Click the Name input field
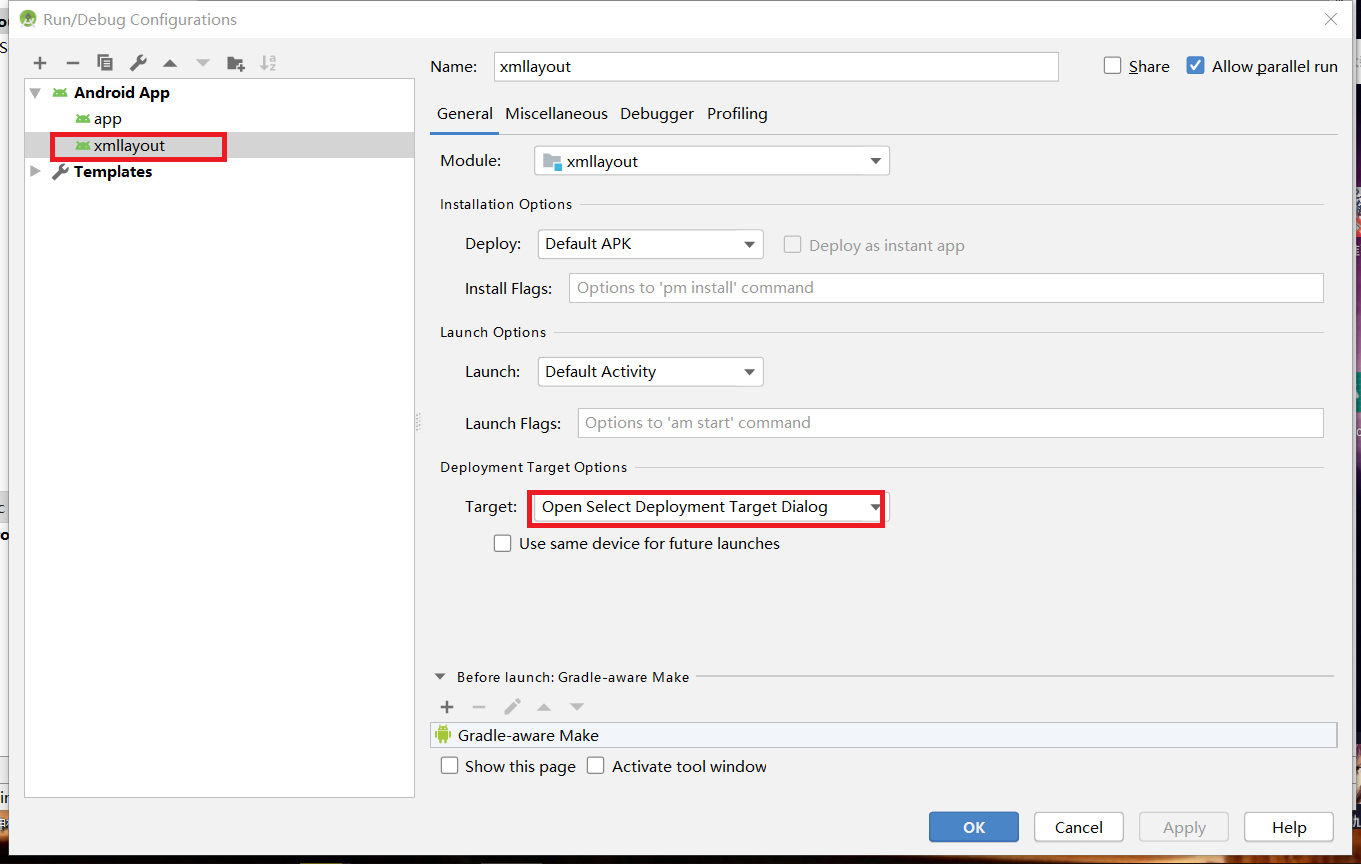The height and width of the screenshot is (864, 1361). 776,66
